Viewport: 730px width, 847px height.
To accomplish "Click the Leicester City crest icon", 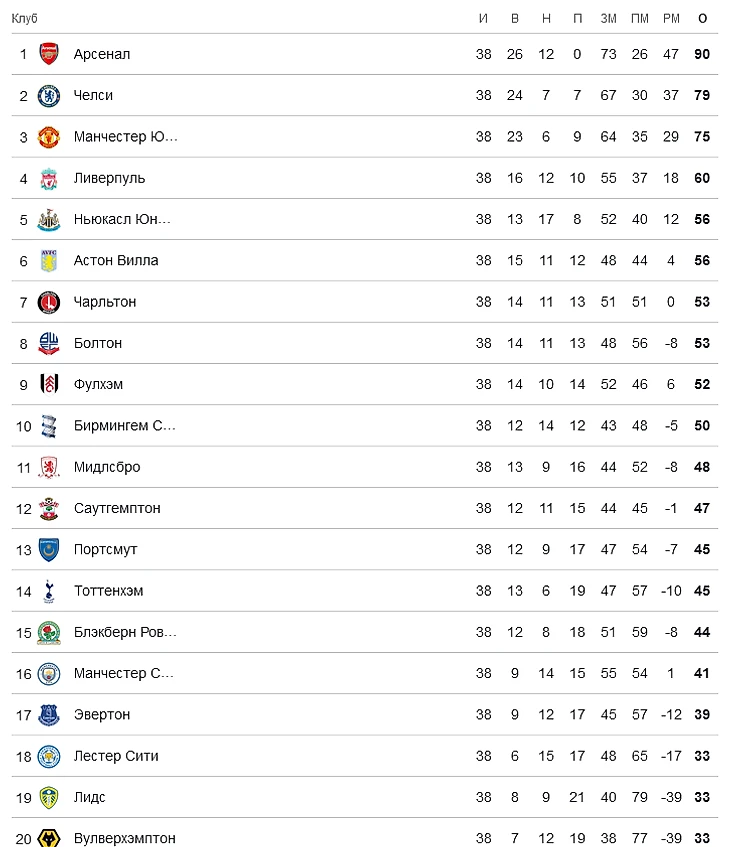I will (49, 756).
